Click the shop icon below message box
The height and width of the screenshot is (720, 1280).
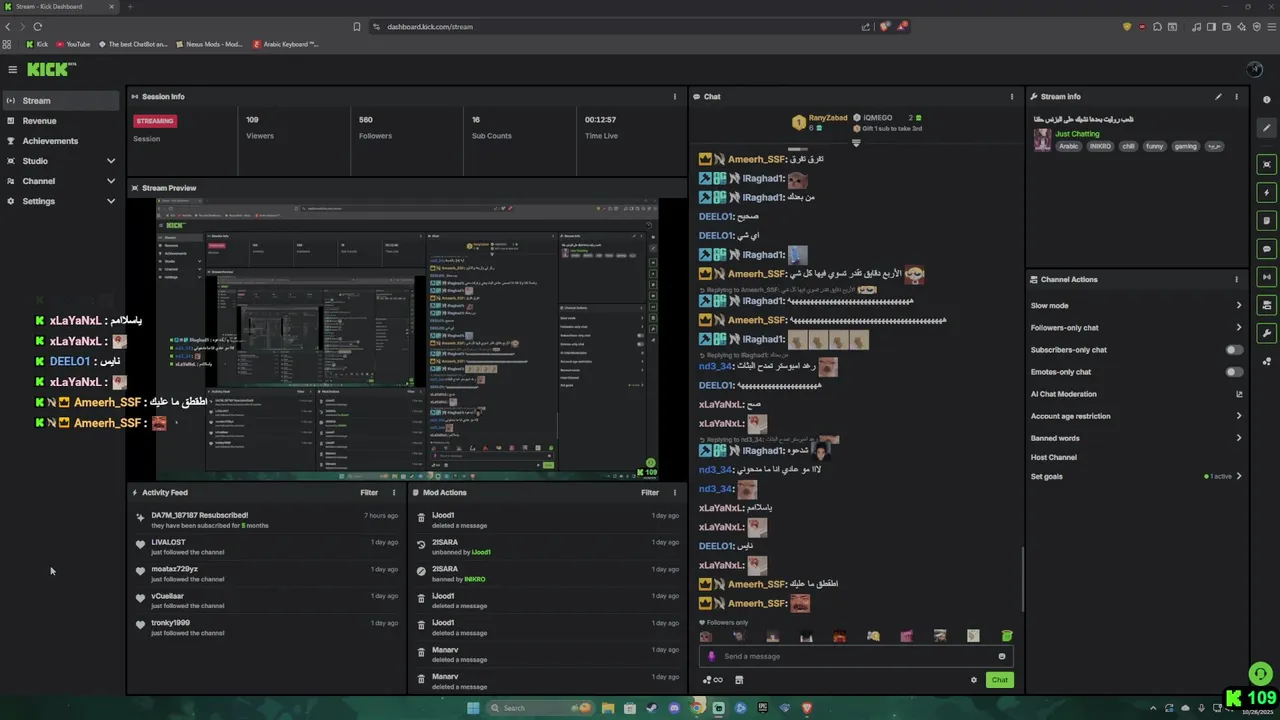click(739, 680)
